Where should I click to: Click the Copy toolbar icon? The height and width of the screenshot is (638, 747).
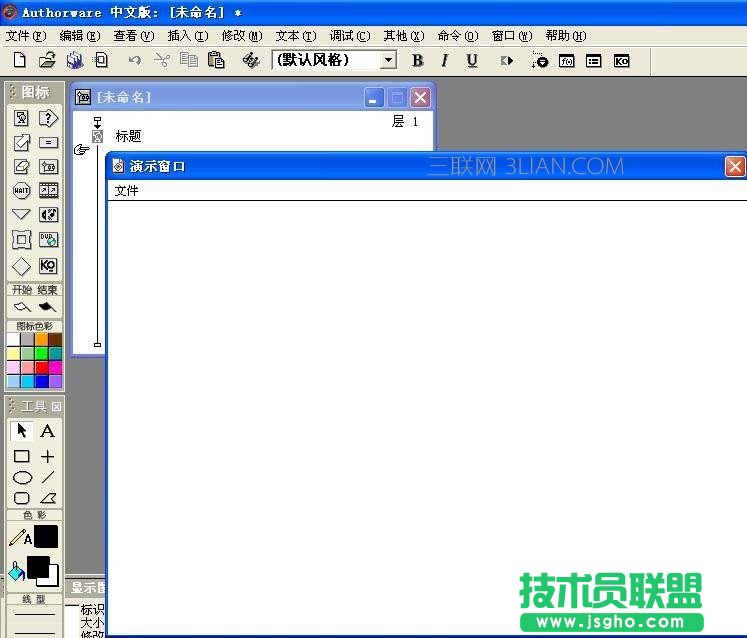tap(189, 61)
